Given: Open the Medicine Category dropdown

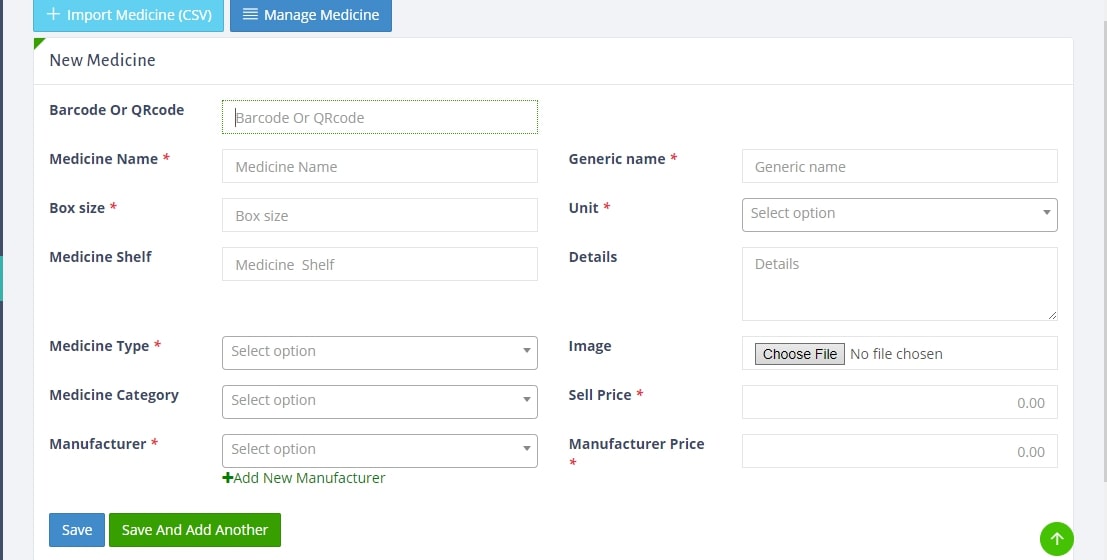Looking at the screenshot, I should click(x=380, y=401).
